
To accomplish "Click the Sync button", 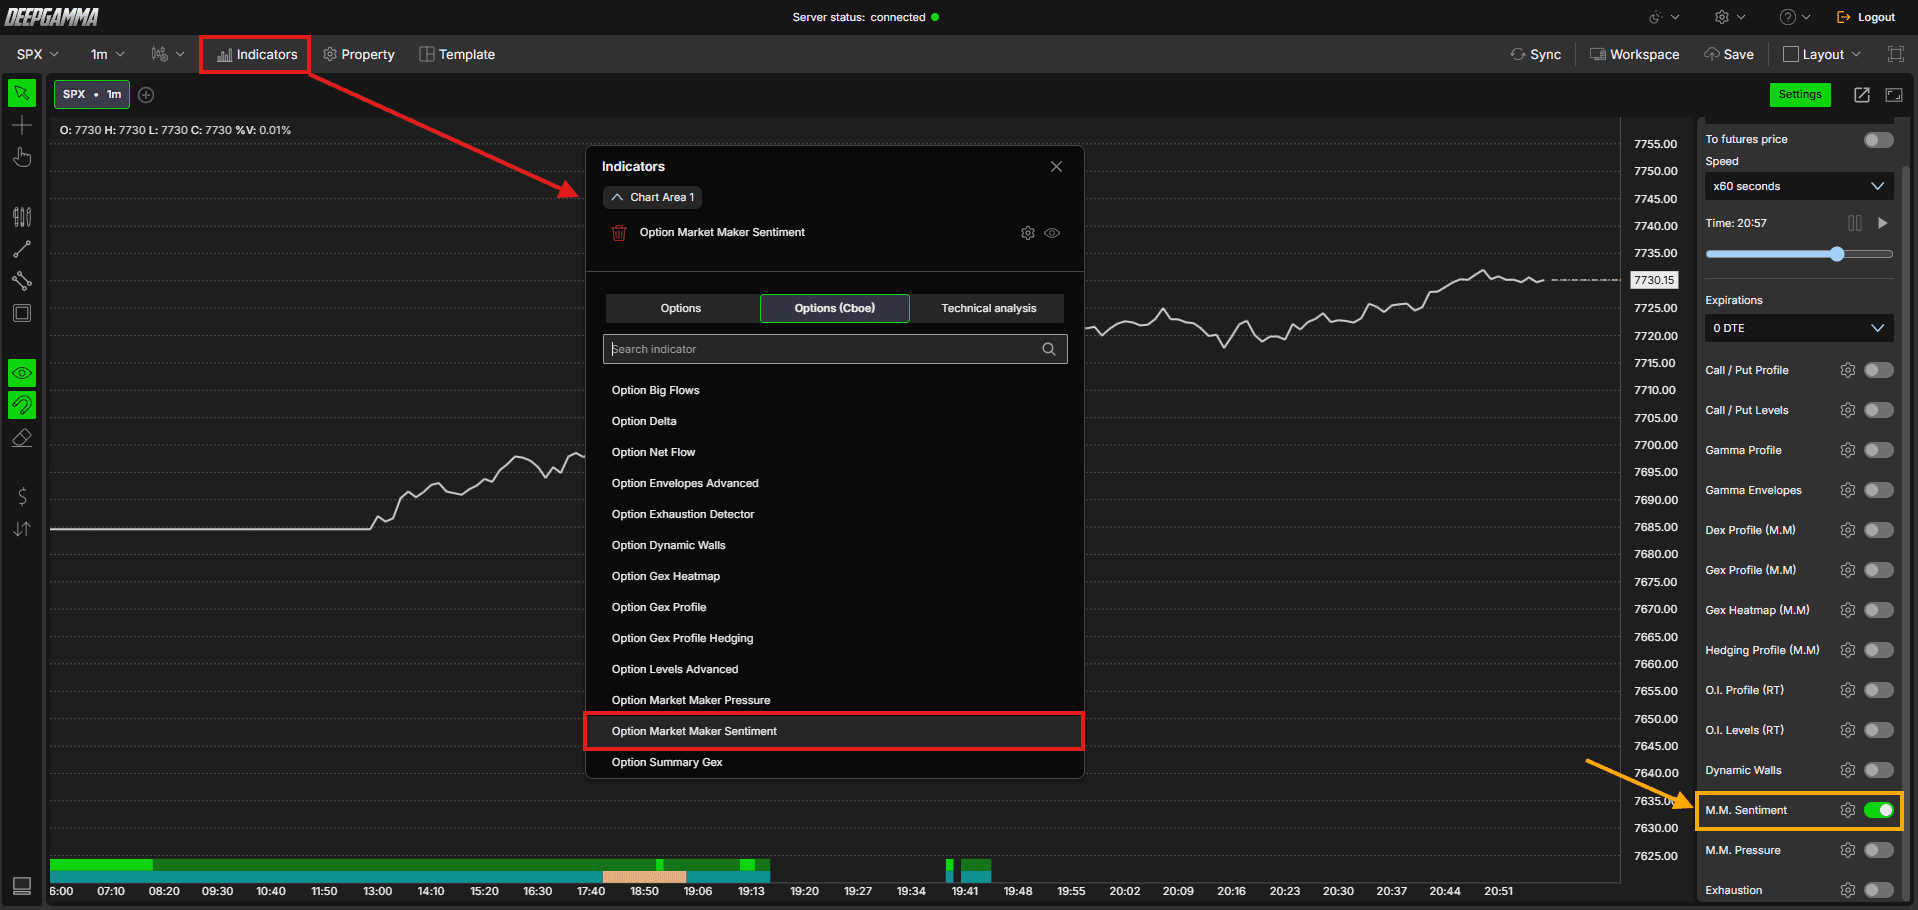I will pos(1536,54).
